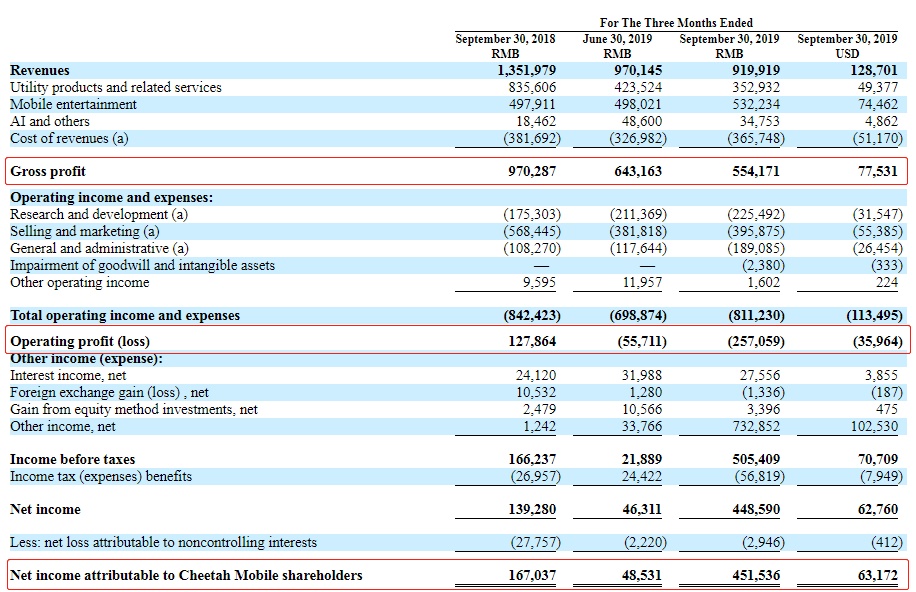Viewport: 916px width, 592px height.
Task: Select the 'AI and others' label
Action: click(x=50, y=122)
